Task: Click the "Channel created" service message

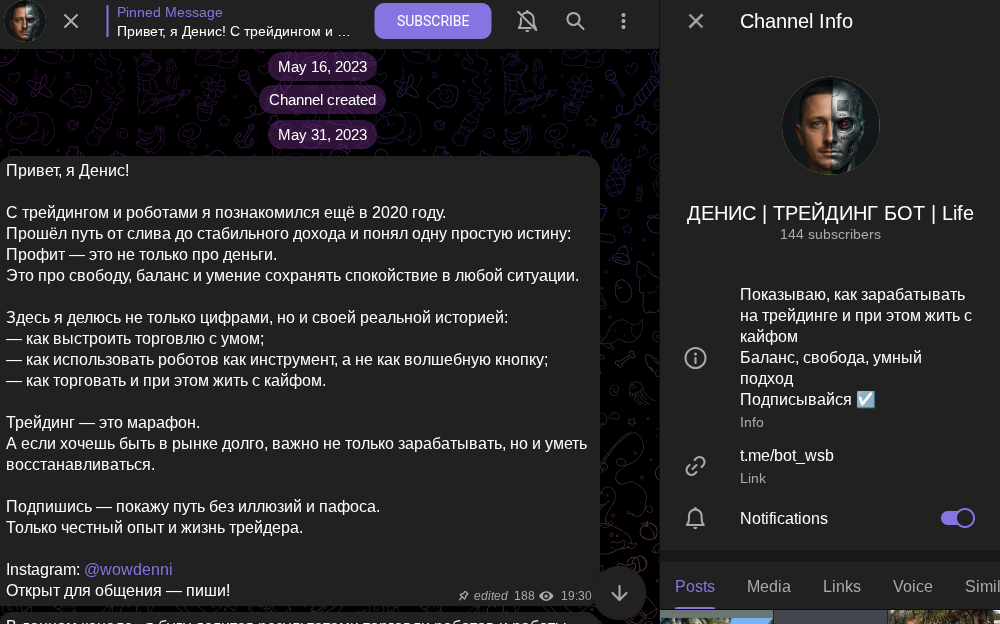Action: click(322, 100)
